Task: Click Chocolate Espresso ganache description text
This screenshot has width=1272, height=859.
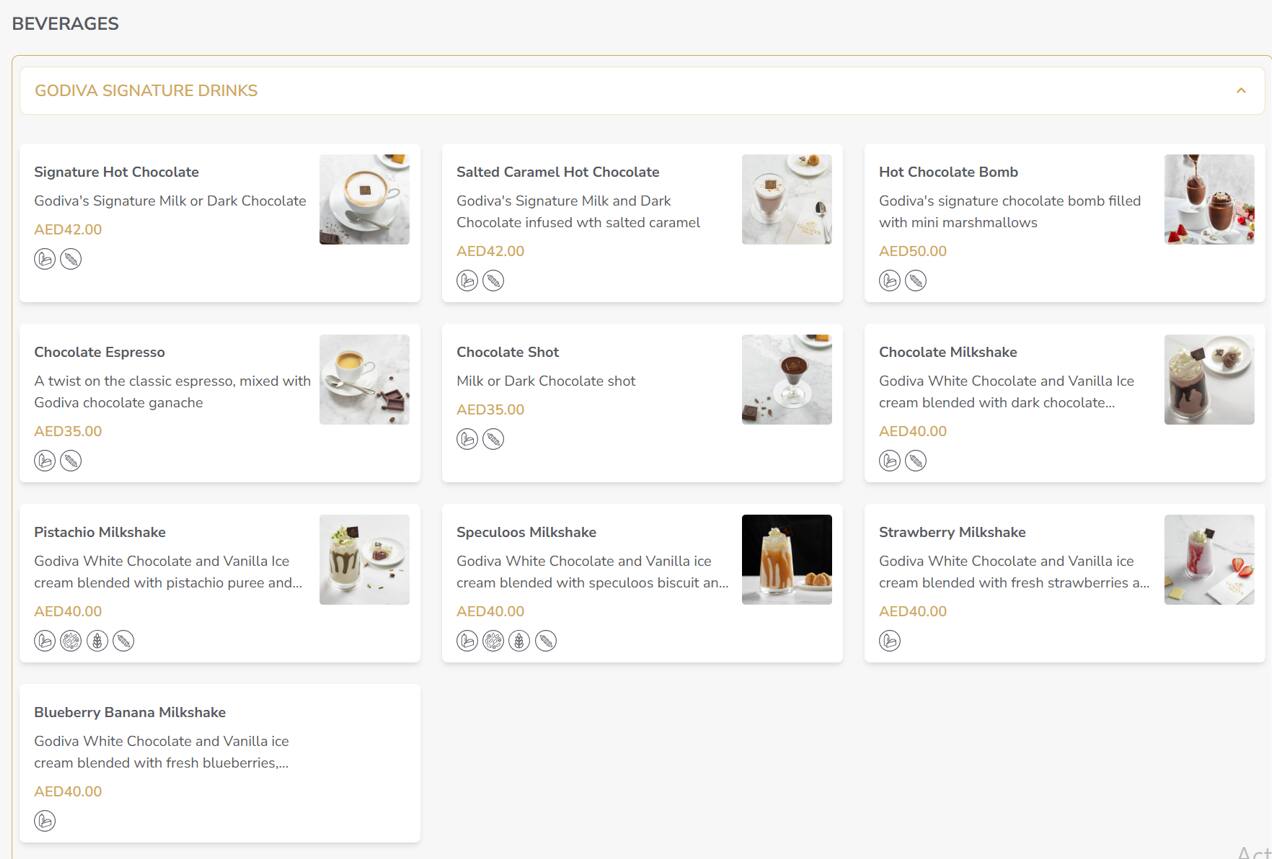Action: 172,392
